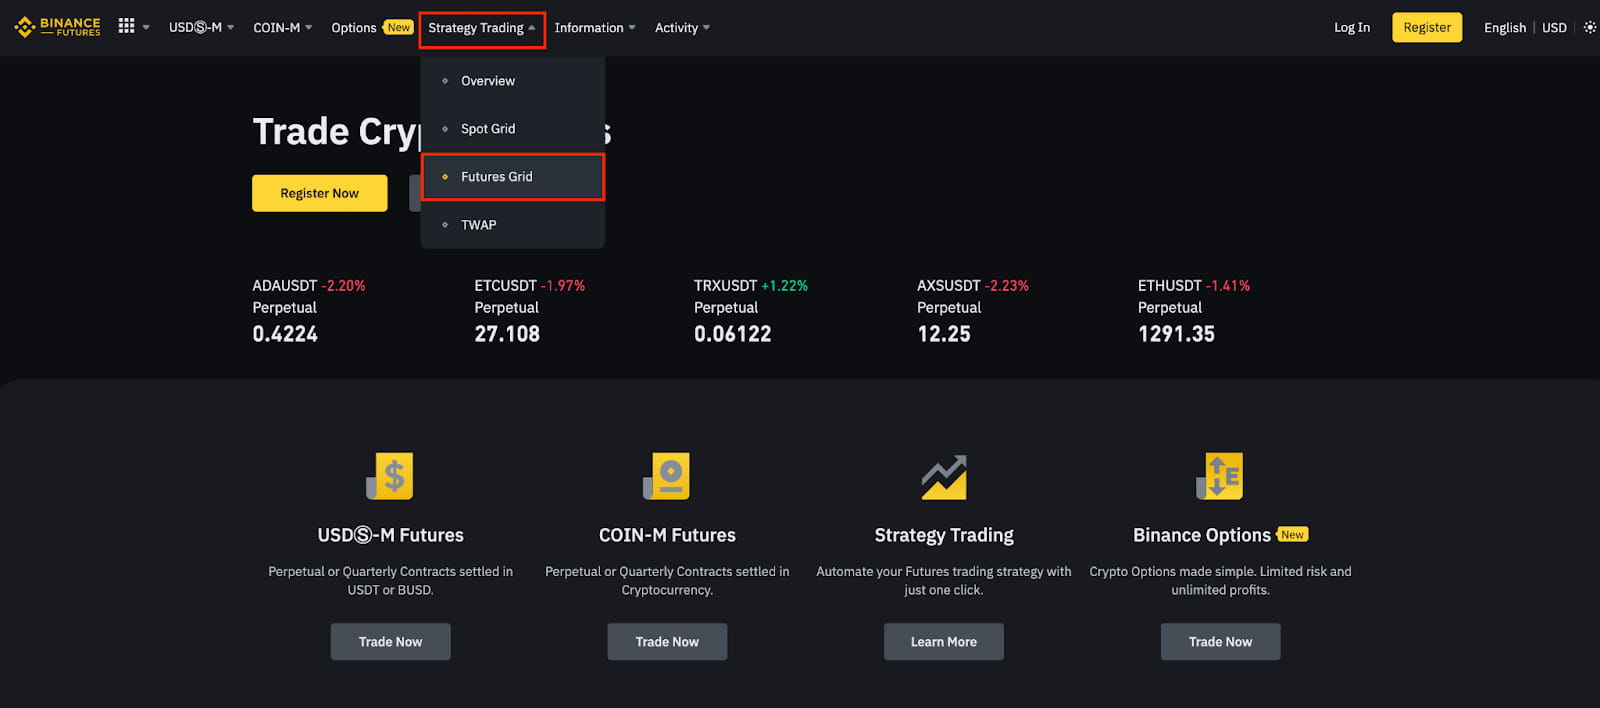This screenshot has height=708, width=1600.
Task: Click the USDⓈ-M Futures dollar icon
Action: [390, 476]
